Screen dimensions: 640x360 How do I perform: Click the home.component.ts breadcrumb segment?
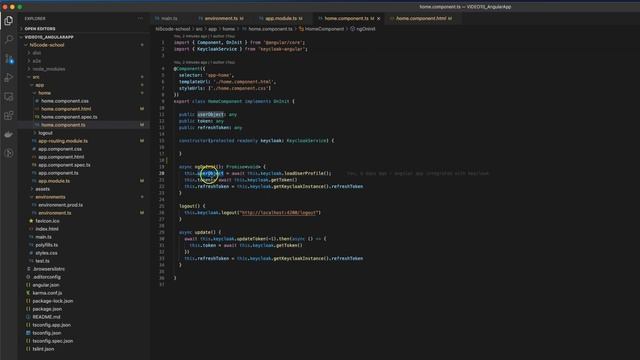point(270,29)
